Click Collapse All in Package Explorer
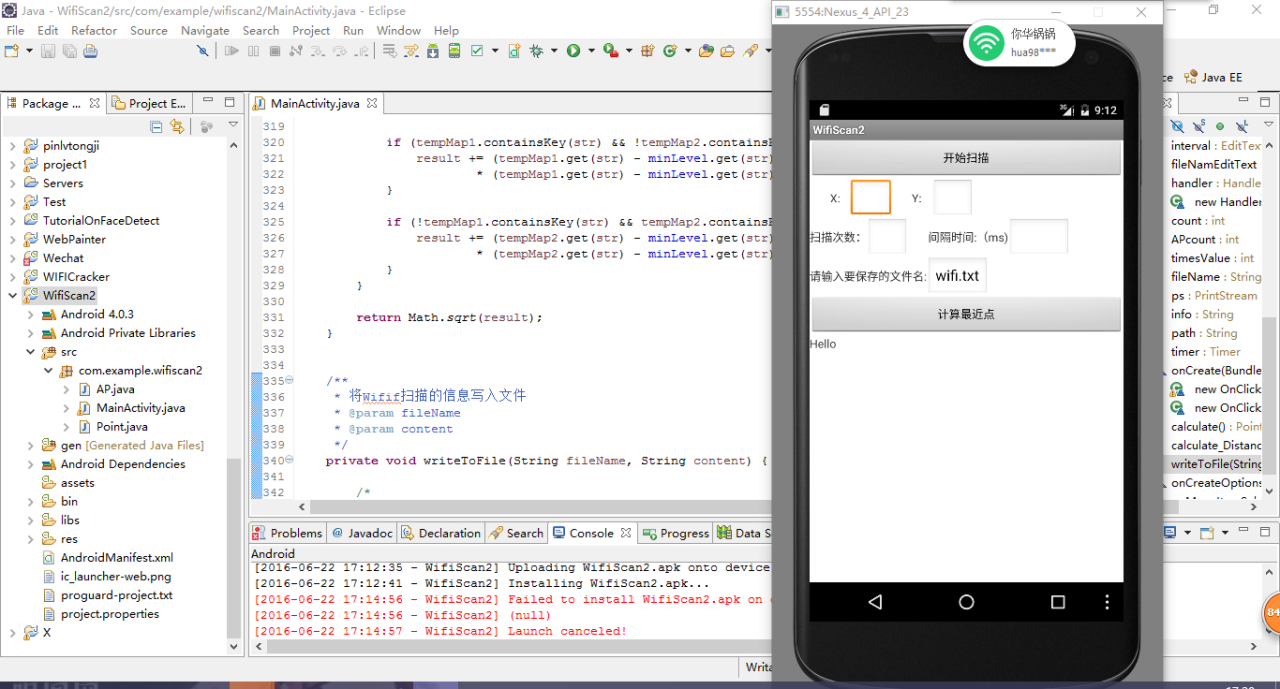The width and height of the screenshot is (1280, 689). pyautogui.click(x=156, y=126)
